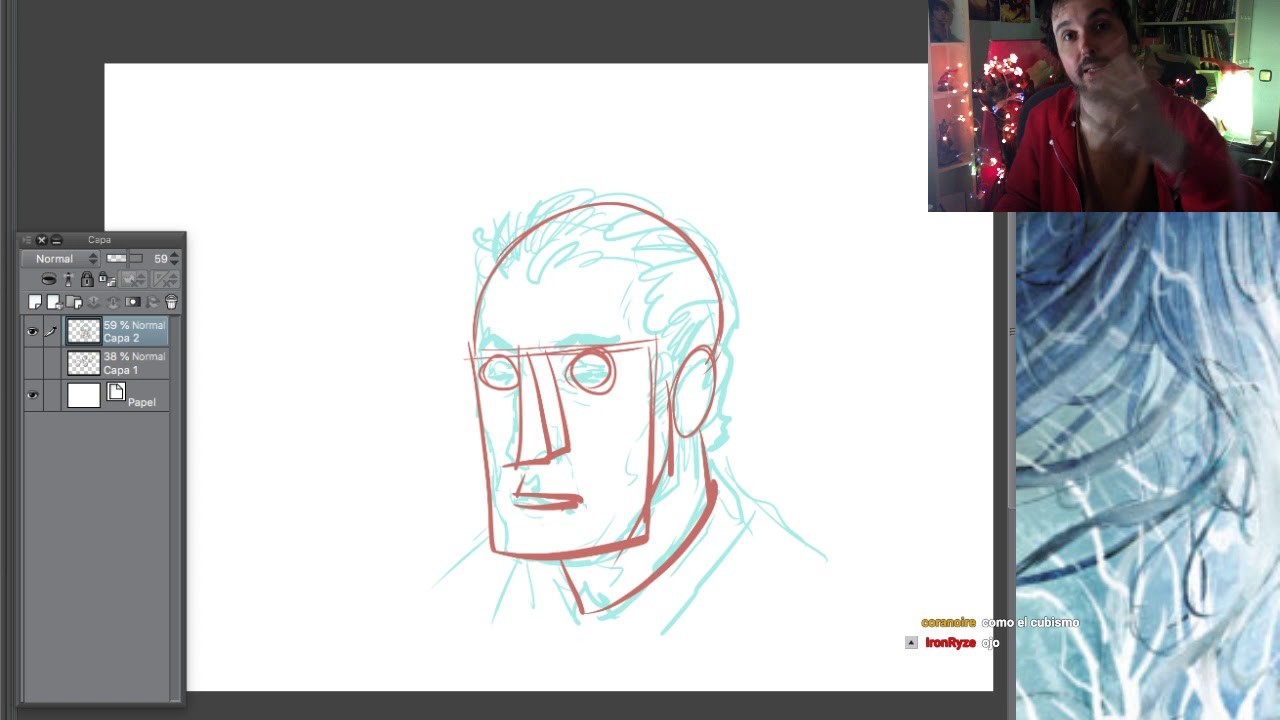This screenshot has height=720, width=1280.
Task: Hide the Papel layer
Action: click(x=32, y=396)
